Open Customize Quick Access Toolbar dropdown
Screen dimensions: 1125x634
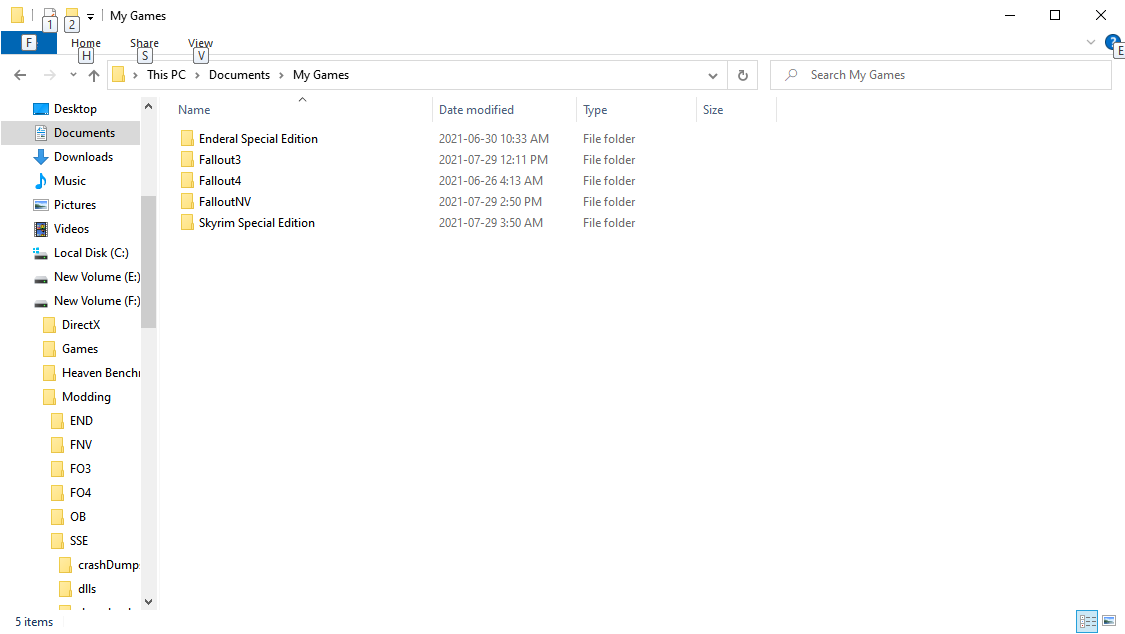pos(90,16)
